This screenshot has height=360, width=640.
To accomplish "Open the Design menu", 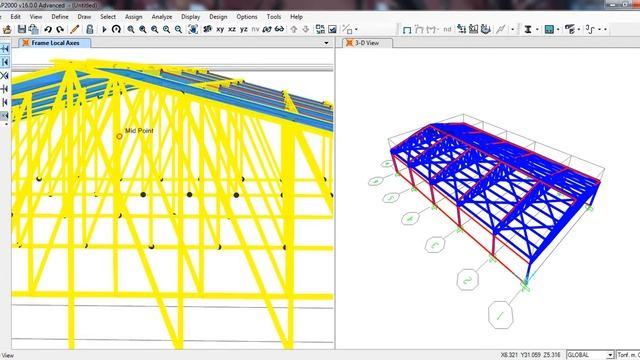I will (x=218, y=17).
